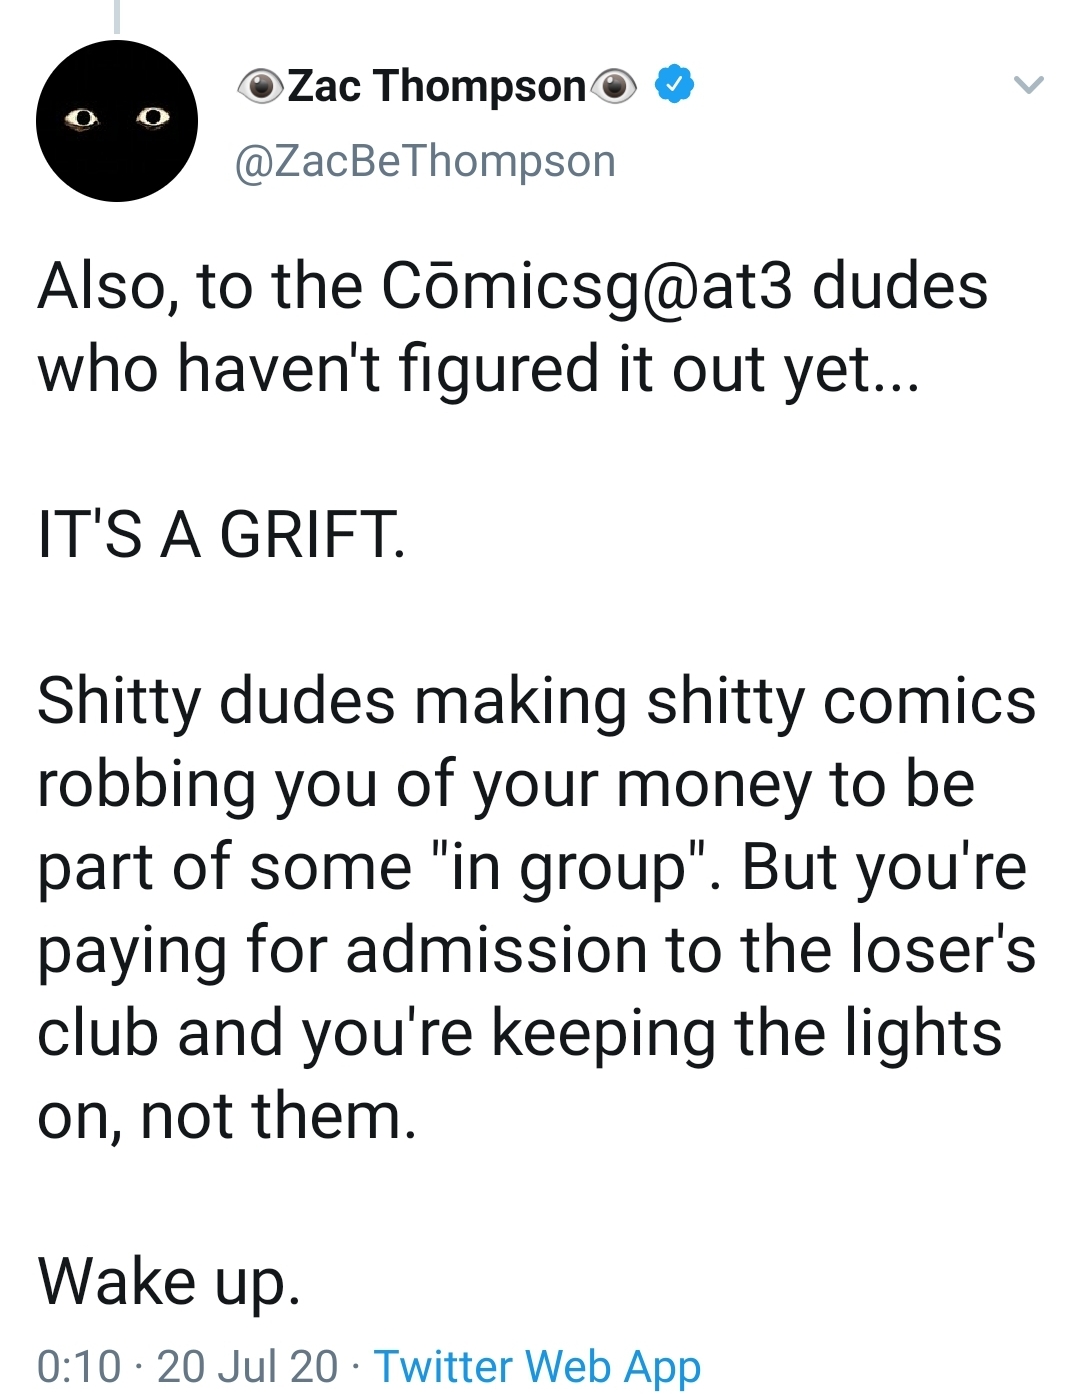Open Zac Thompson's black profile avatar
Viewport: 1080px width, 1394px height.
117,121
